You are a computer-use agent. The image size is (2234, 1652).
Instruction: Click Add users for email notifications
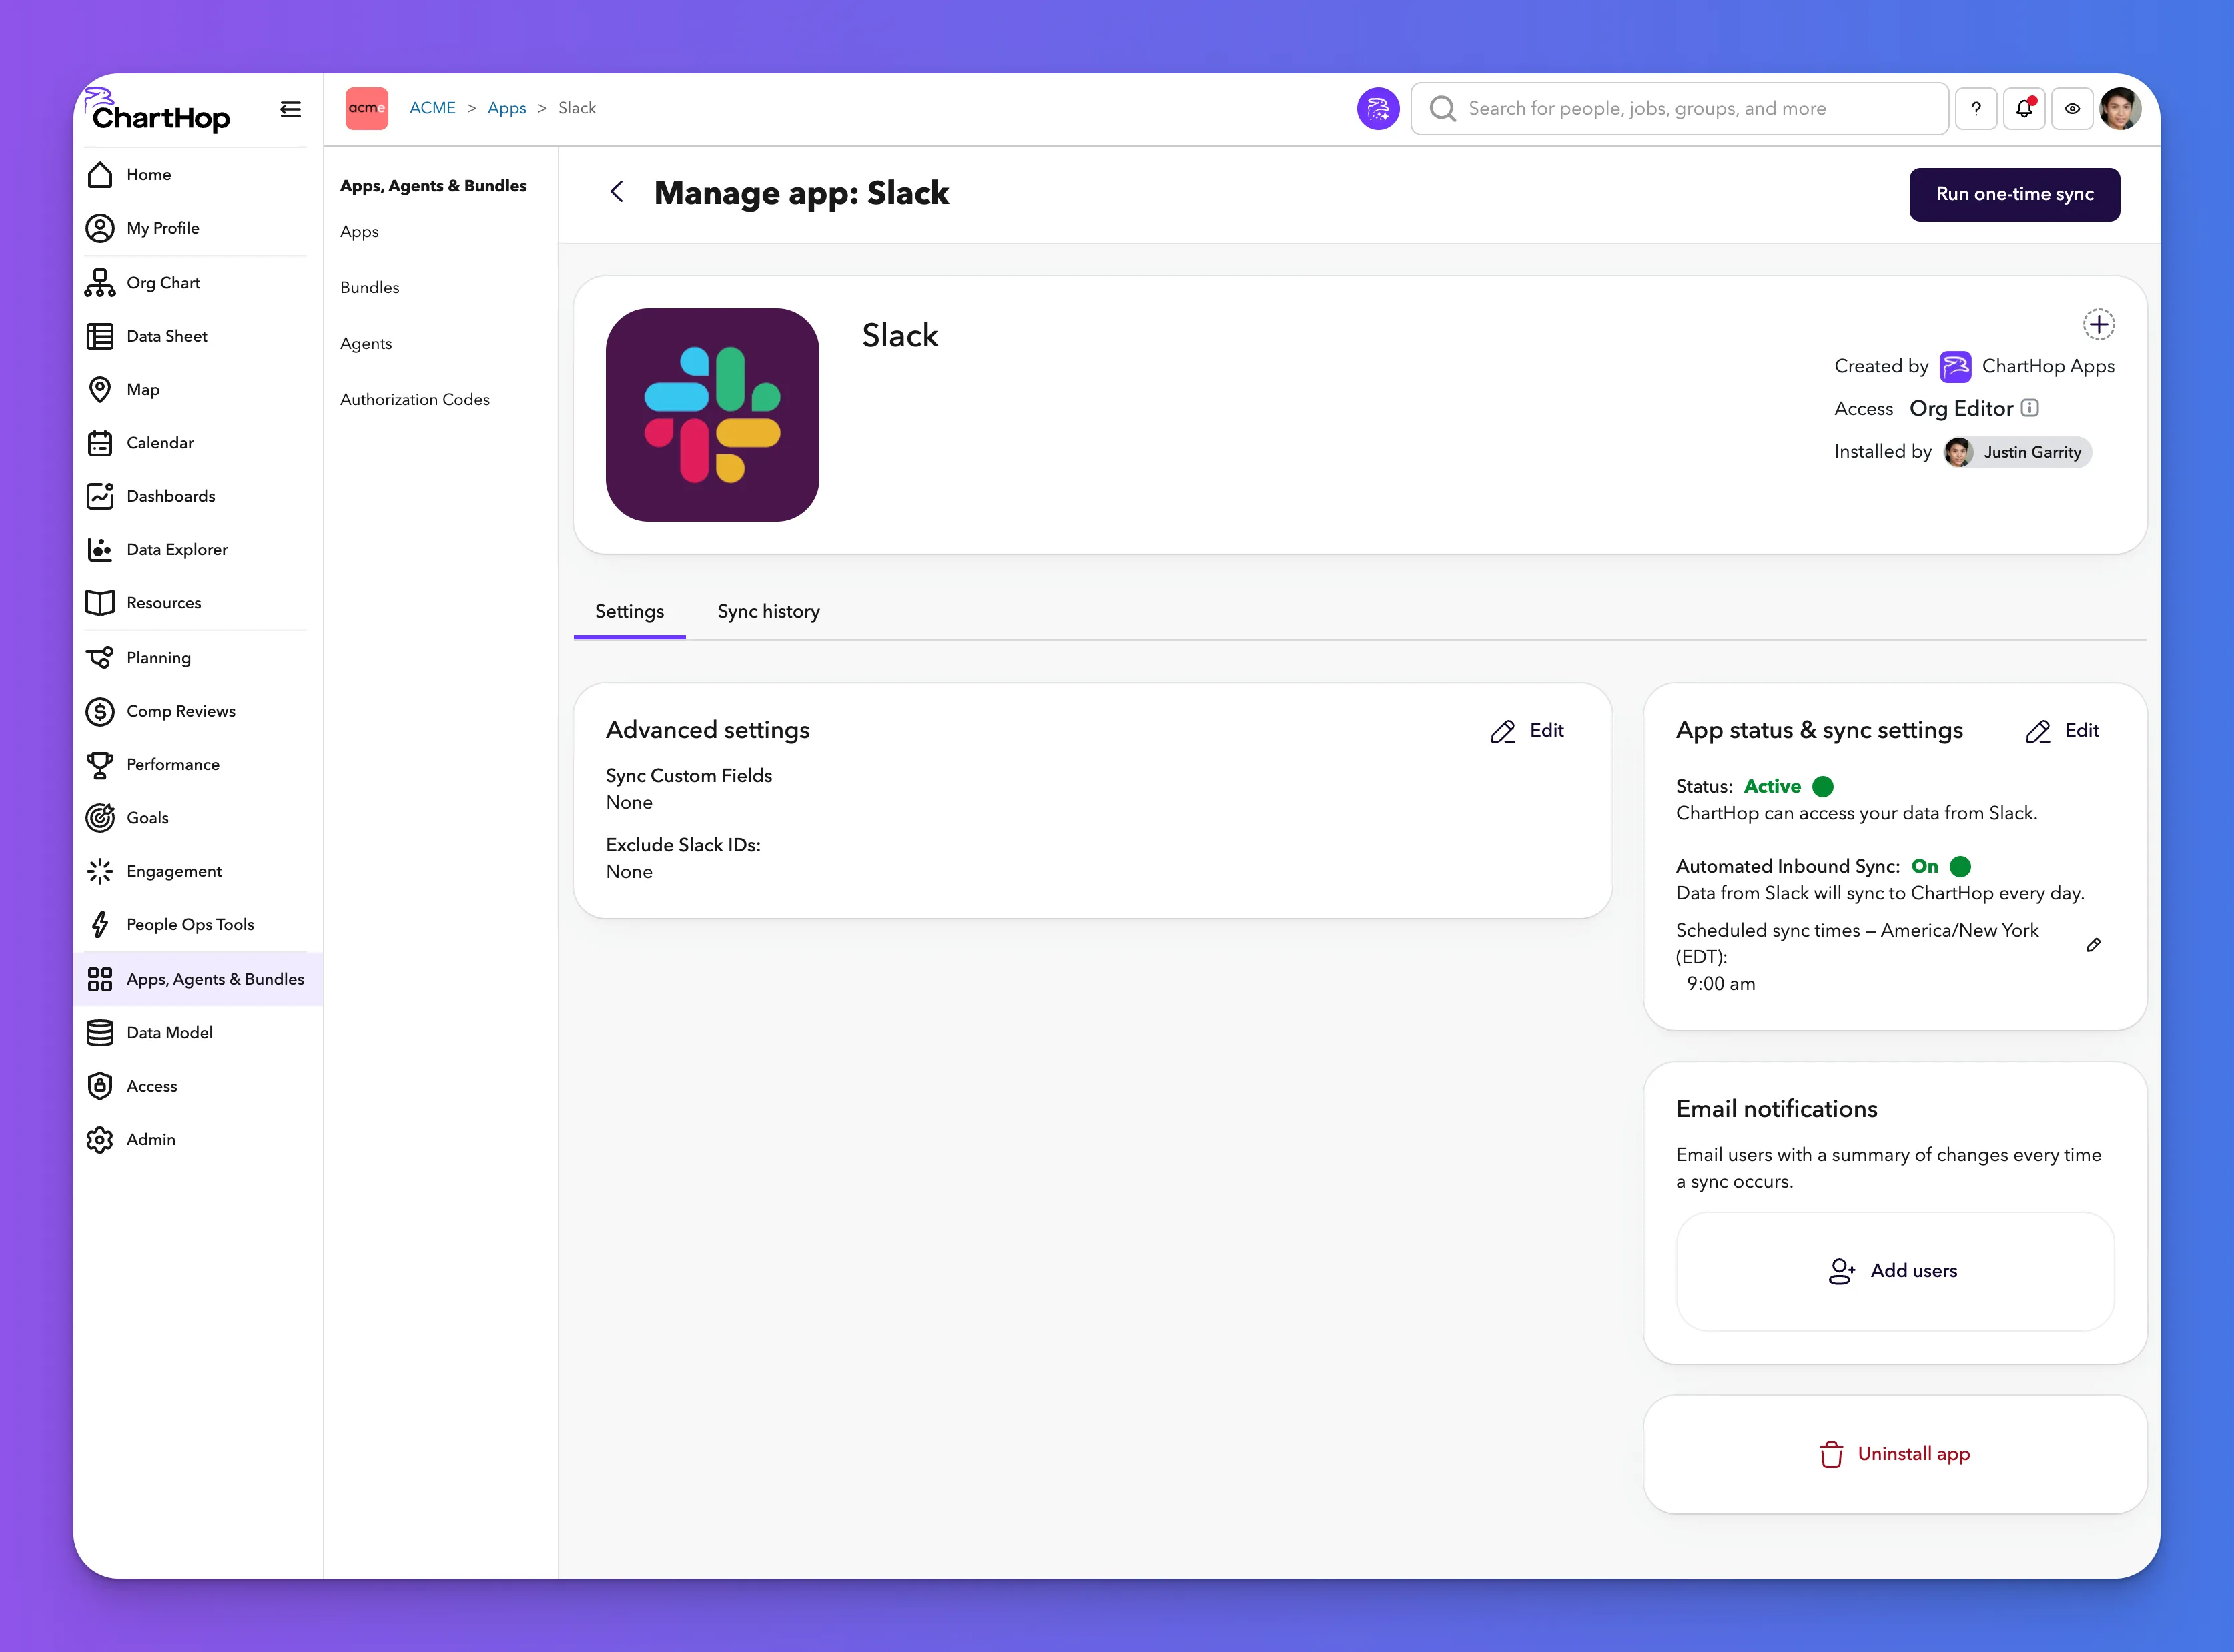(1894, 1271)
